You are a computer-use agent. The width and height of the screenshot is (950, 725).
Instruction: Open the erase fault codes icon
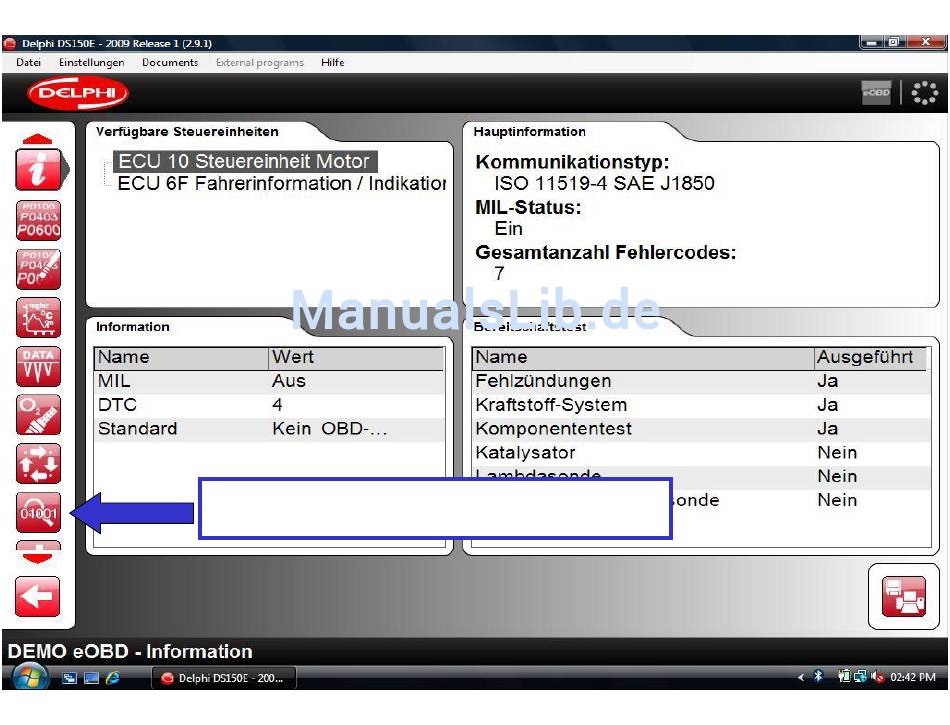(x=38, y=269)
